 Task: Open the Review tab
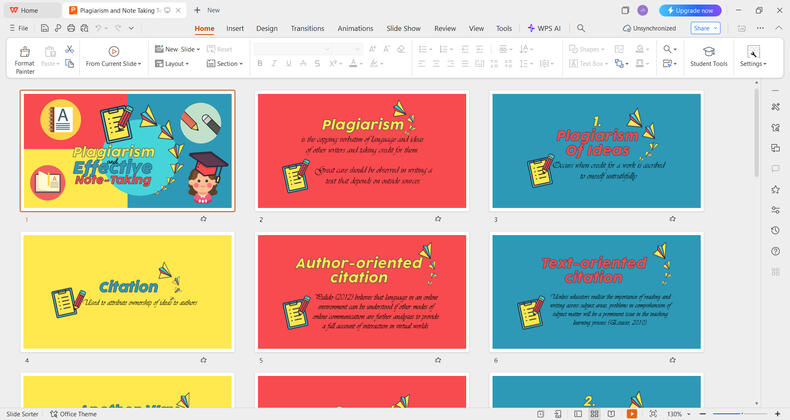445,28
